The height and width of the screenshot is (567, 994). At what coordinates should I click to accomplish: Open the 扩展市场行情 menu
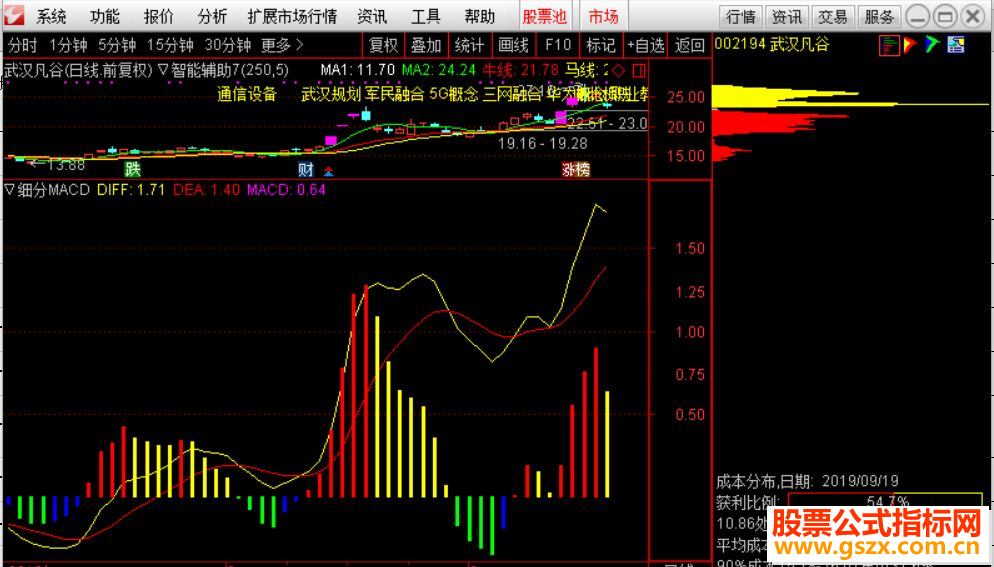[292, 16]
